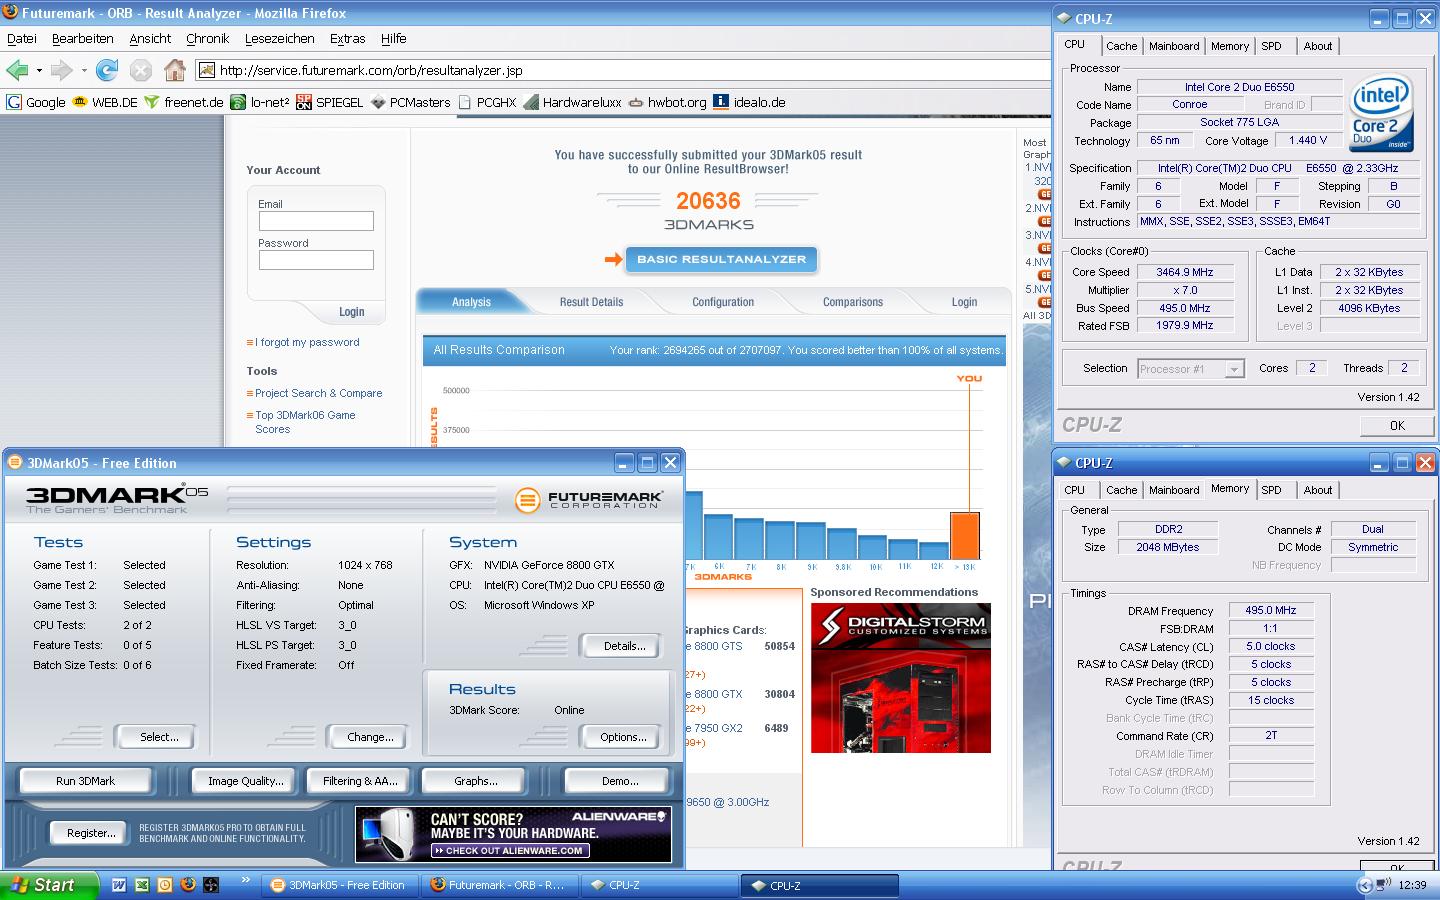Click Firefox forward arrow button
1440x900 pixels.
62,70
